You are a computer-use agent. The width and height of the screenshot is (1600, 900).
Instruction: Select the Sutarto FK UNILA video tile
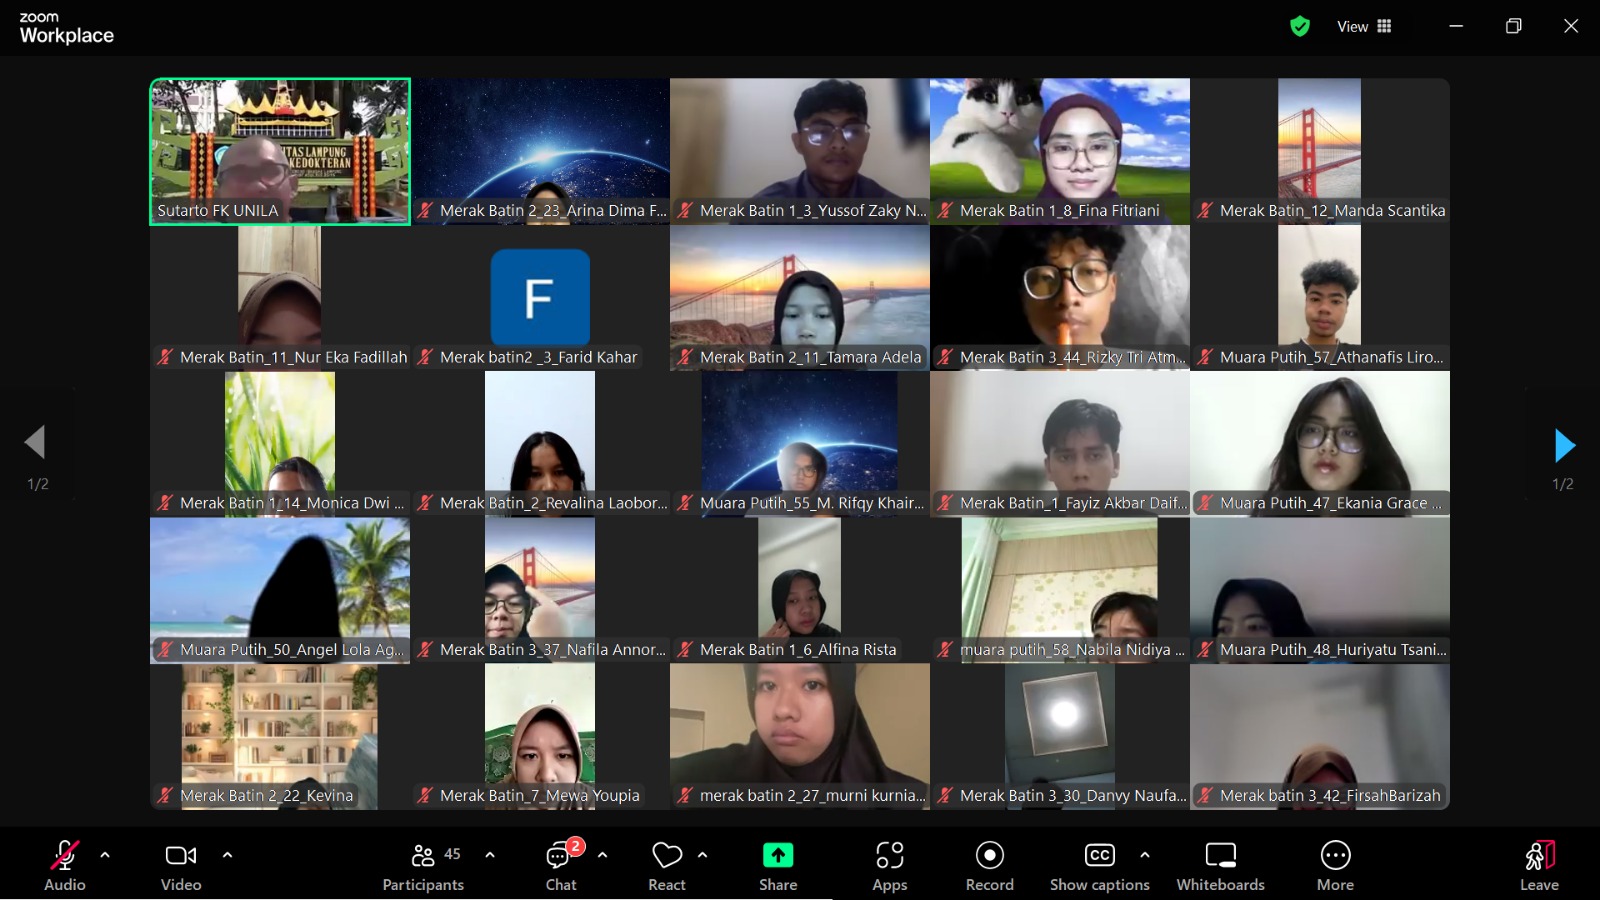pos(280,152)
